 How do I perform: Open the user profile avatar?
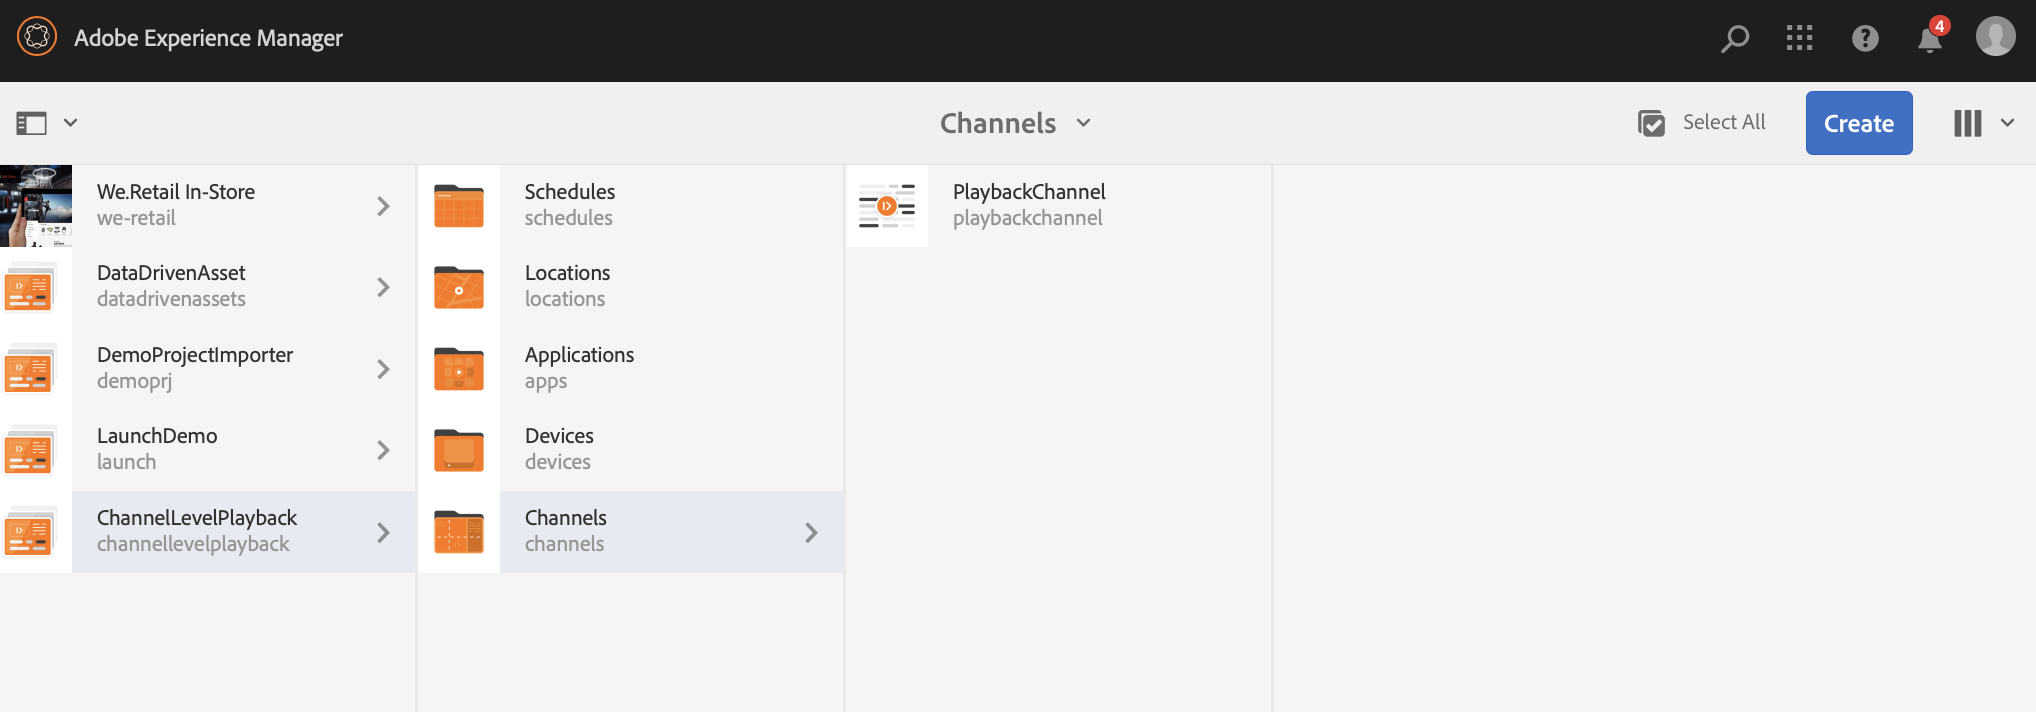pyautogui.click(x=1995, y=37)
